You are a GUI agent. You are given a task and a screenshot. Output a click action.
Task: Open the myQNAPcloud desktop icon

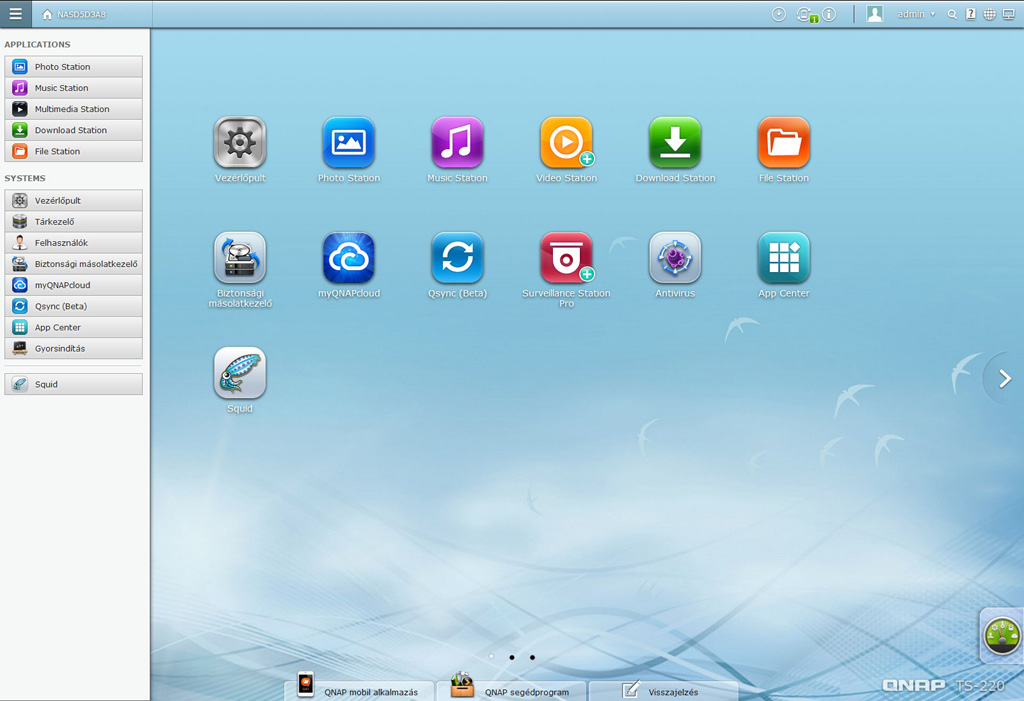point(349,258)
